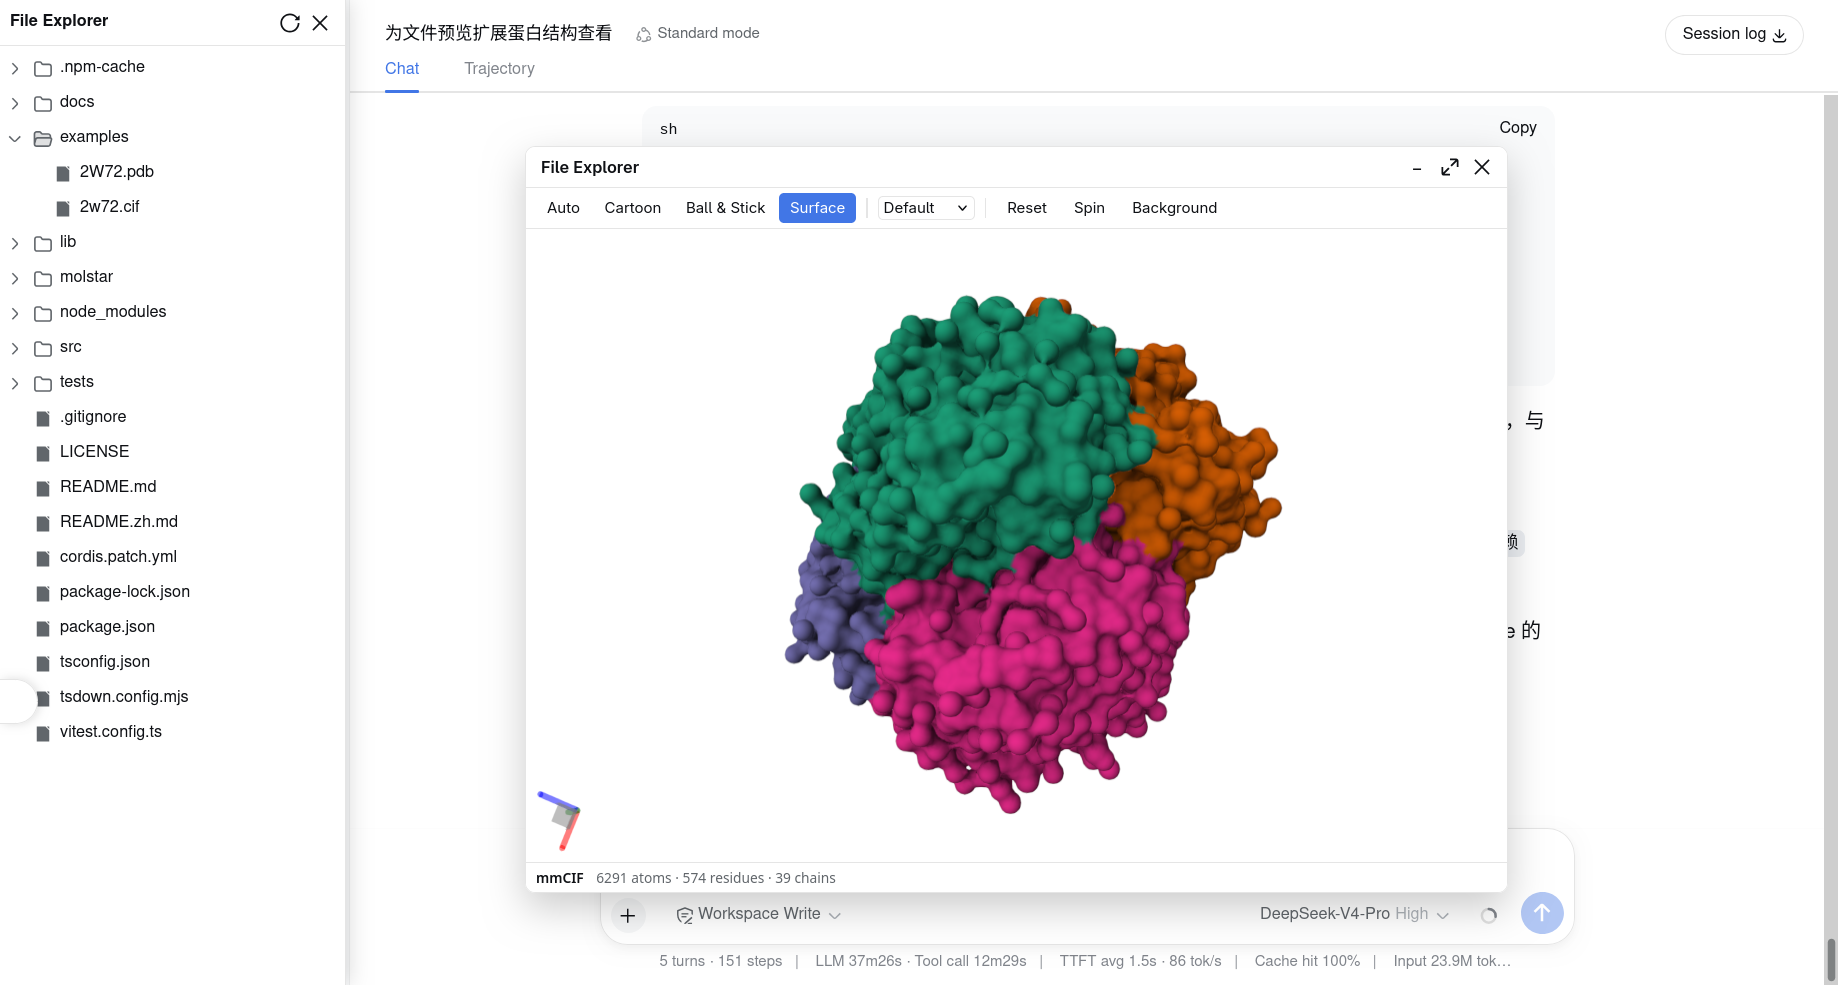Expand the tests folder
The width and height of the screenshot is (1838, 985).
pyautogui.click(x=15, y=383)
